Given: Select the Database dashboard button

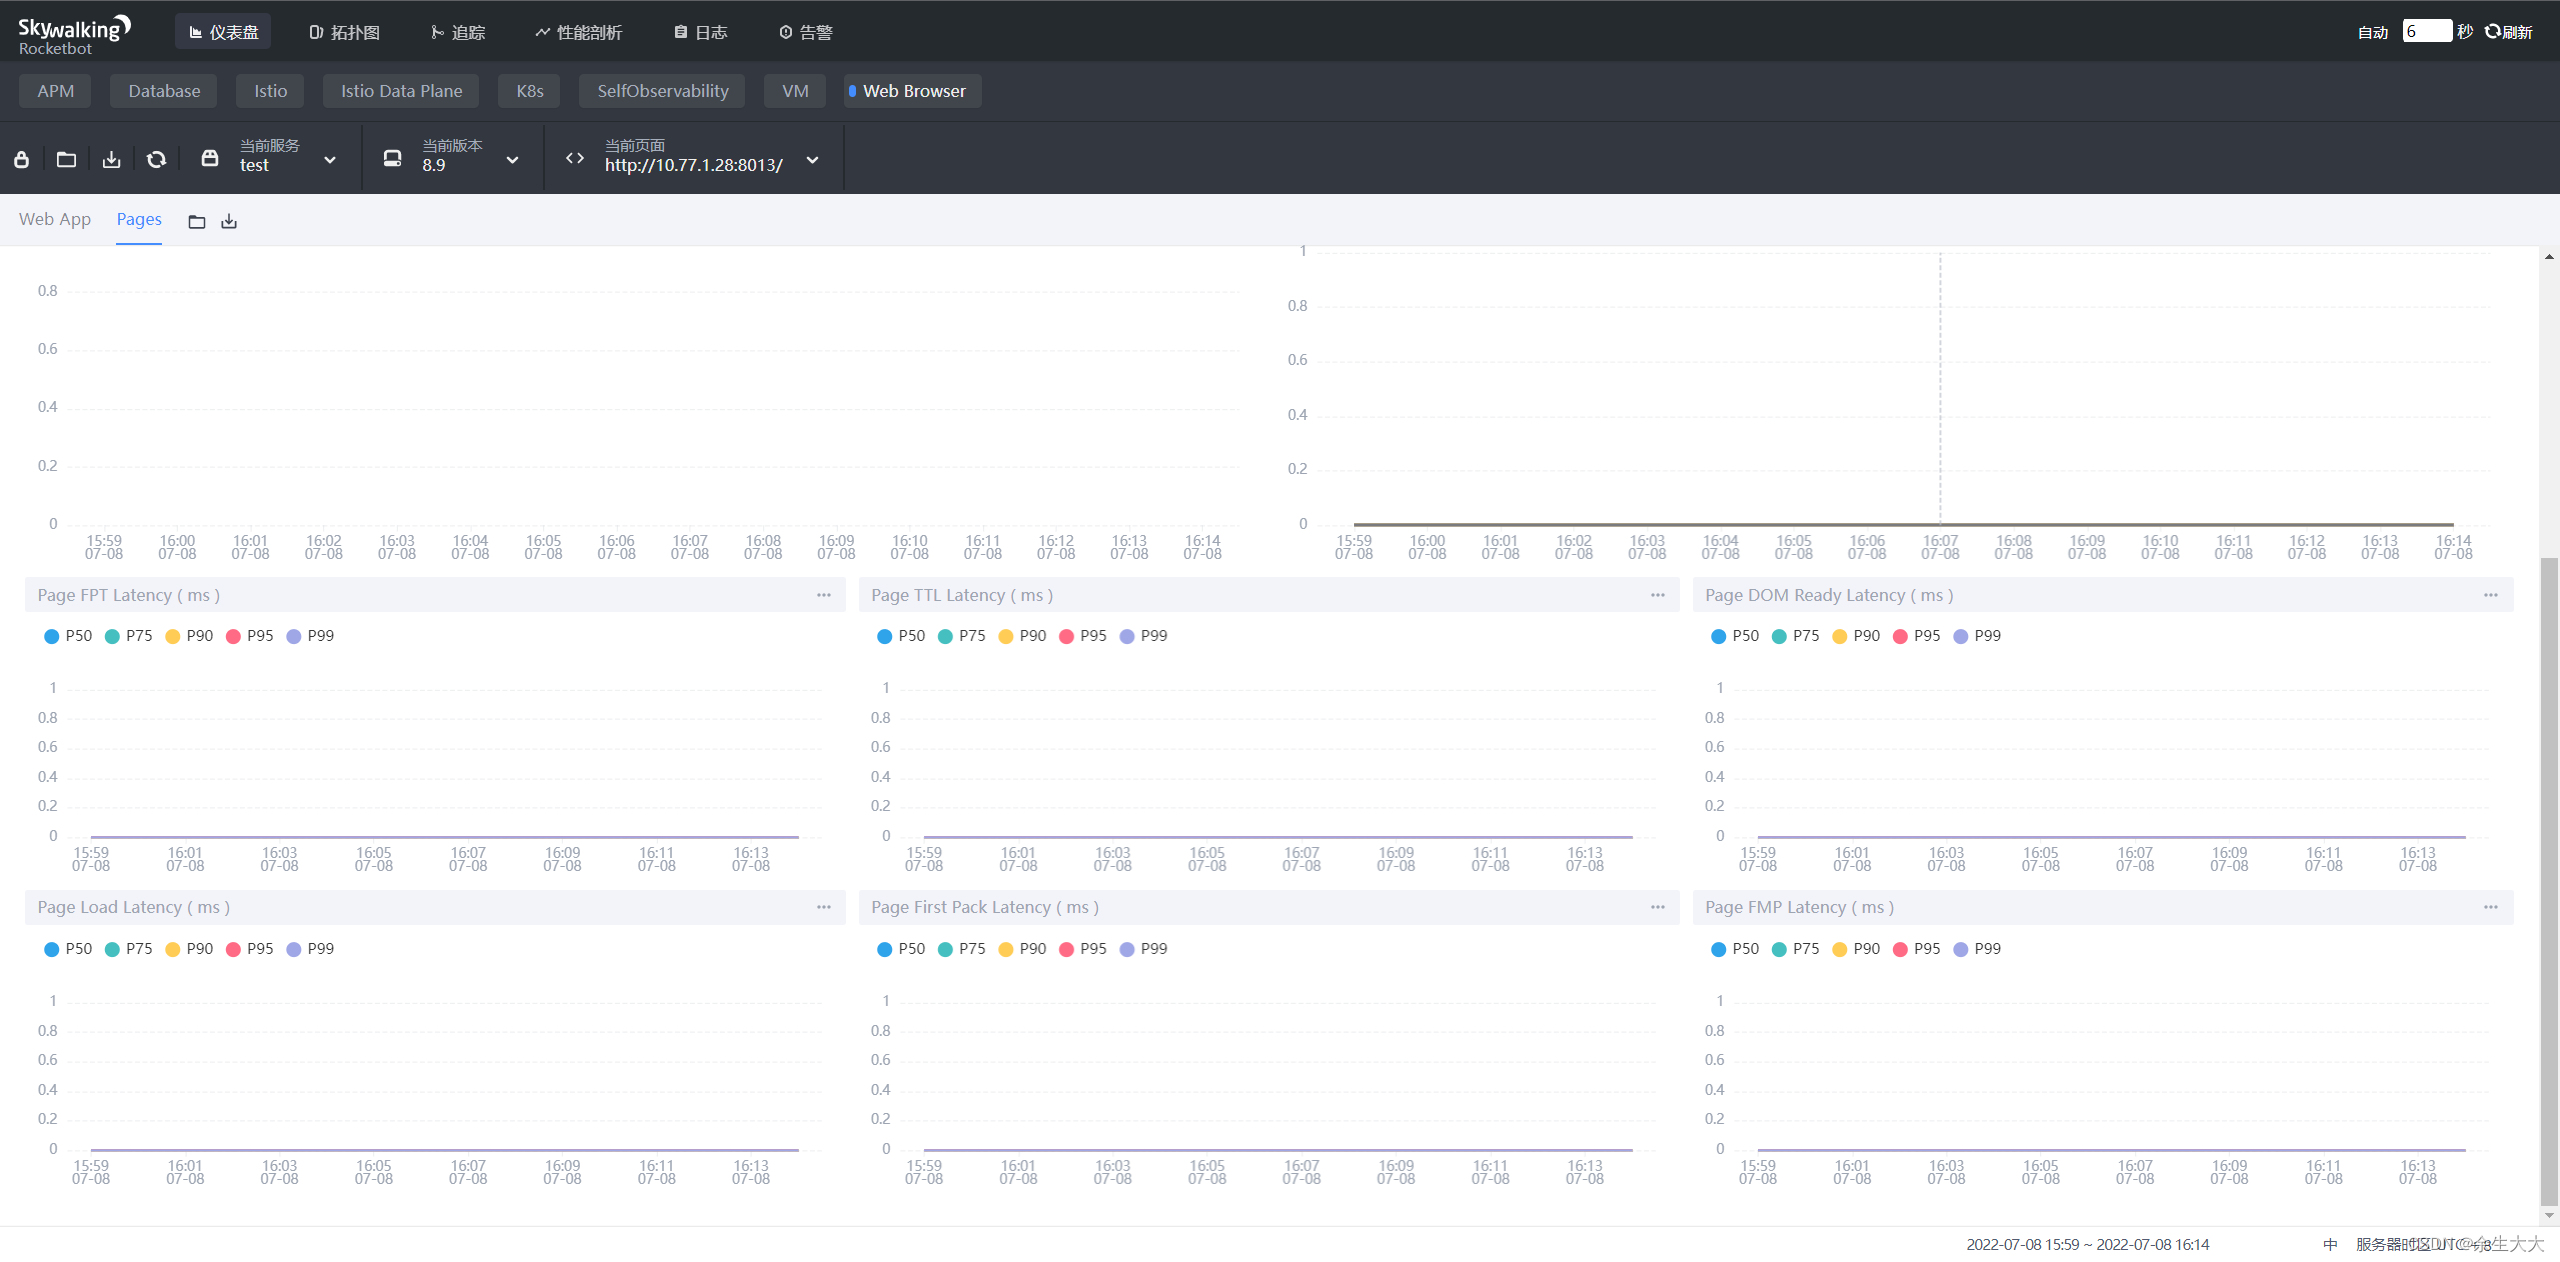Looking at the screenshot, I should (164, 91).
